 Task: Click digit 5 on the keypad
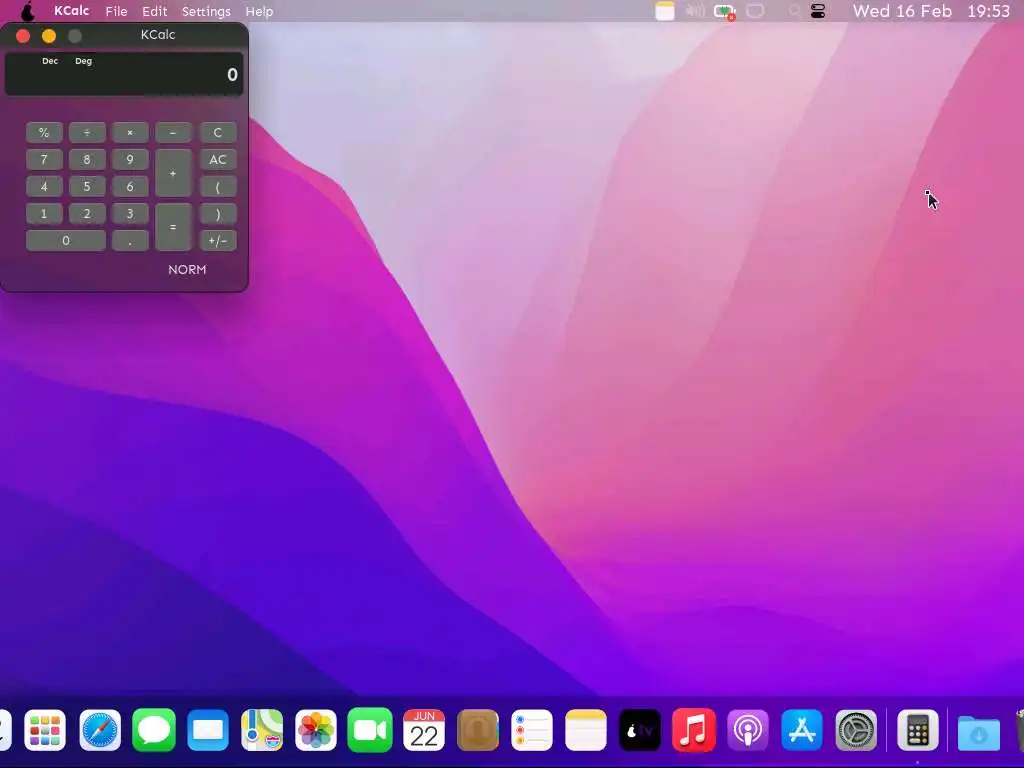(87, 187)
